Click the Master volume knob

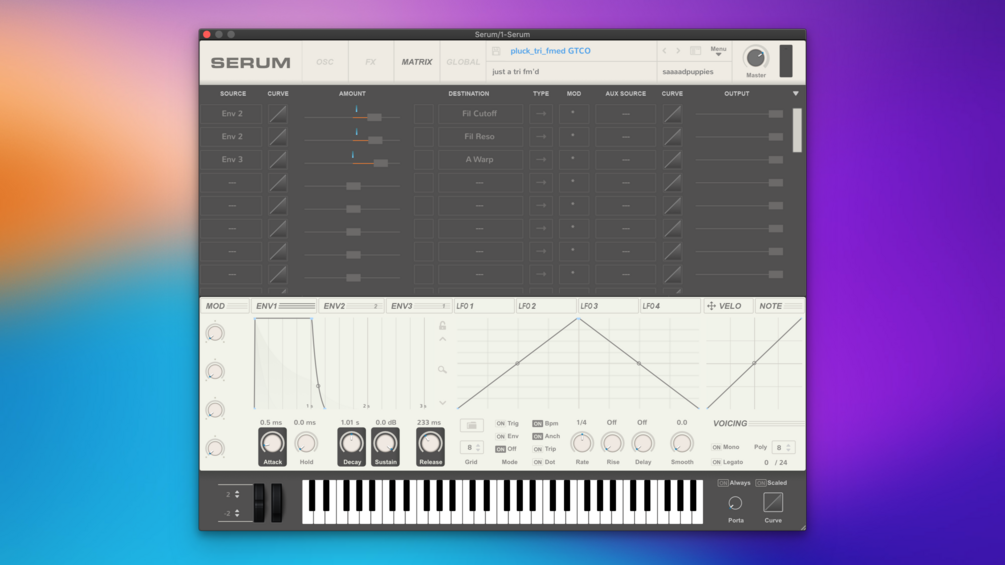756,58
